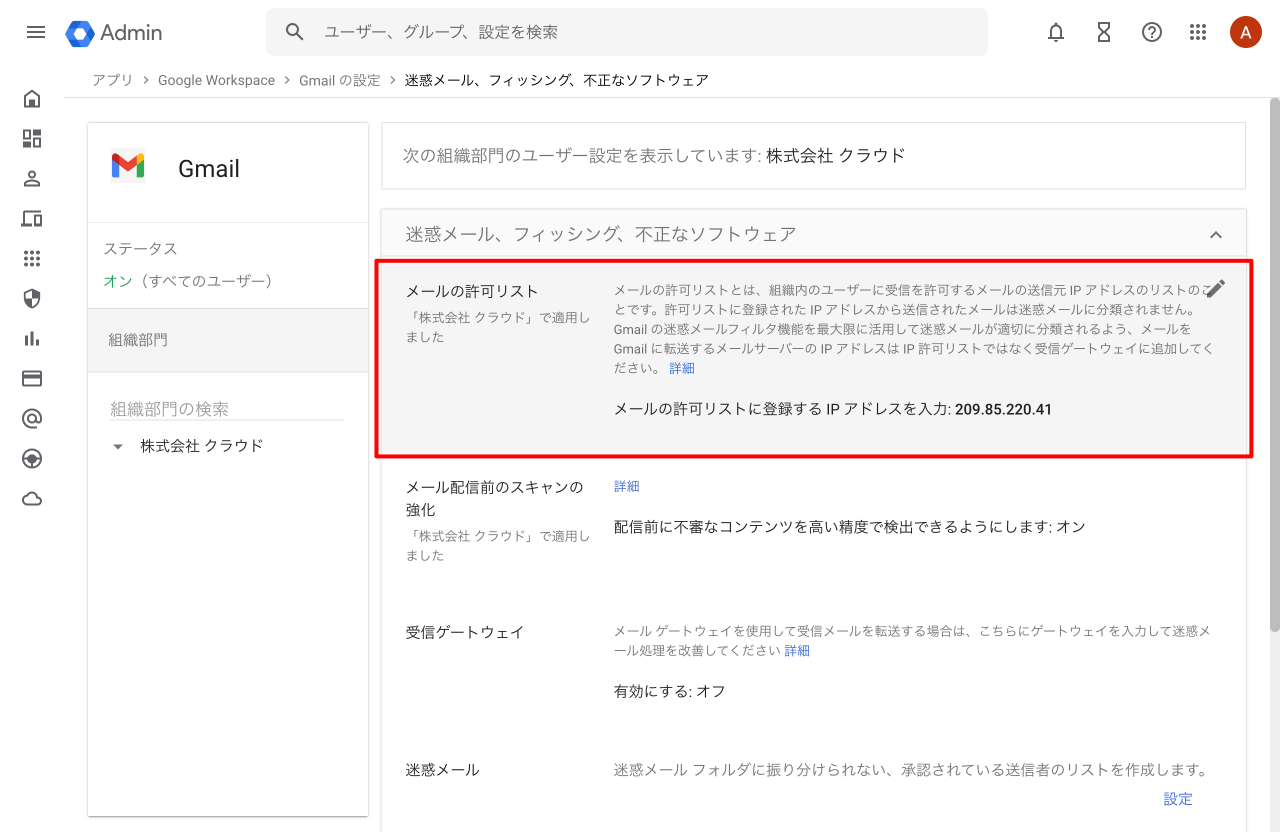Image resolution: width=1280 pixels, height=832 pixels.
Task: Edit メールの許可リスト with pencil icon
Action: click(1215, 290)
